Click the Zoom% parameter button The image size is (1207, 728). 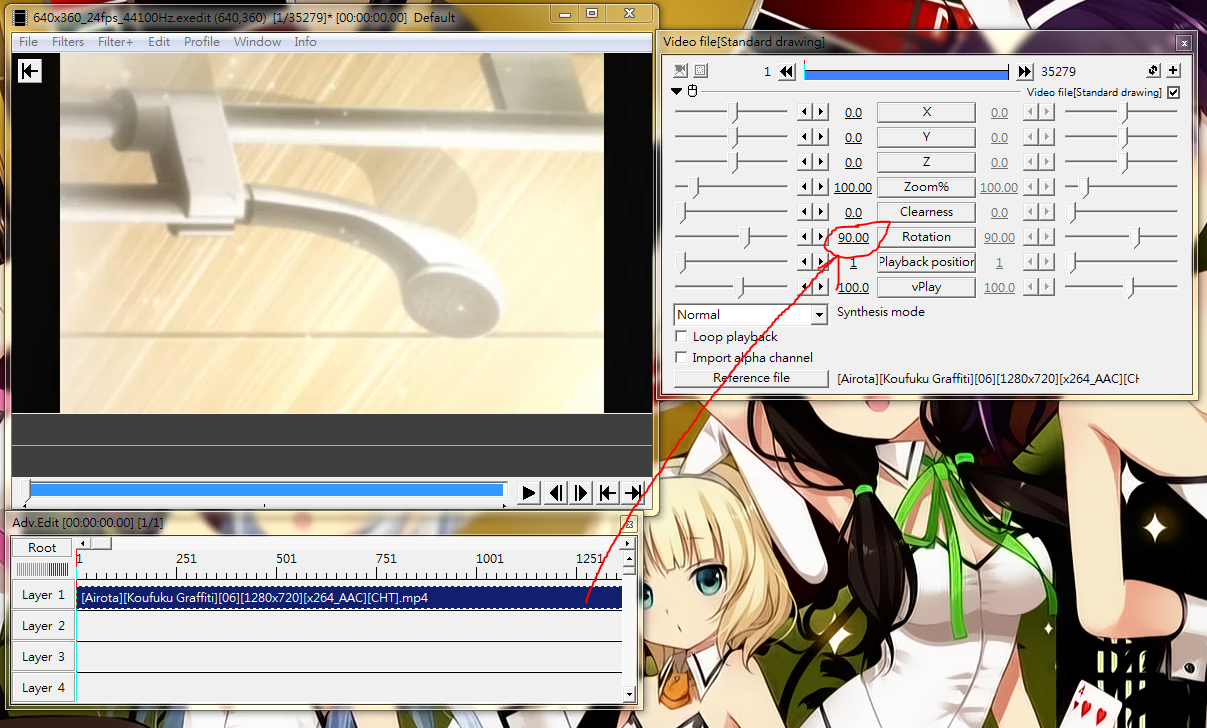(x=926, y=187)
